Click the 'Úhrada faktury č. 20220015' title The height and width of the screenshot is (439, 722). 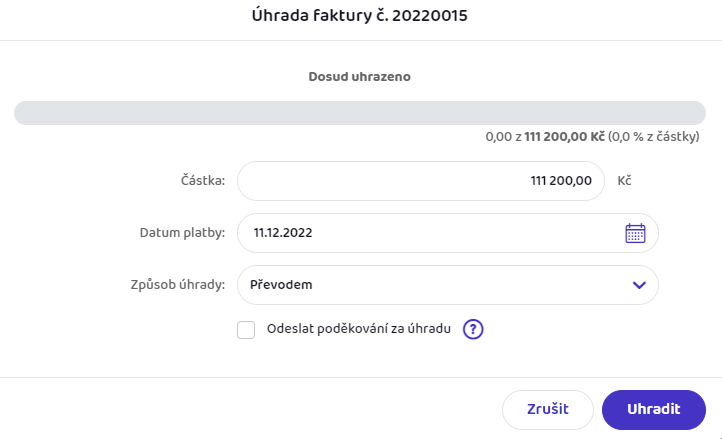pyautogui.click(x=360, y=16)
